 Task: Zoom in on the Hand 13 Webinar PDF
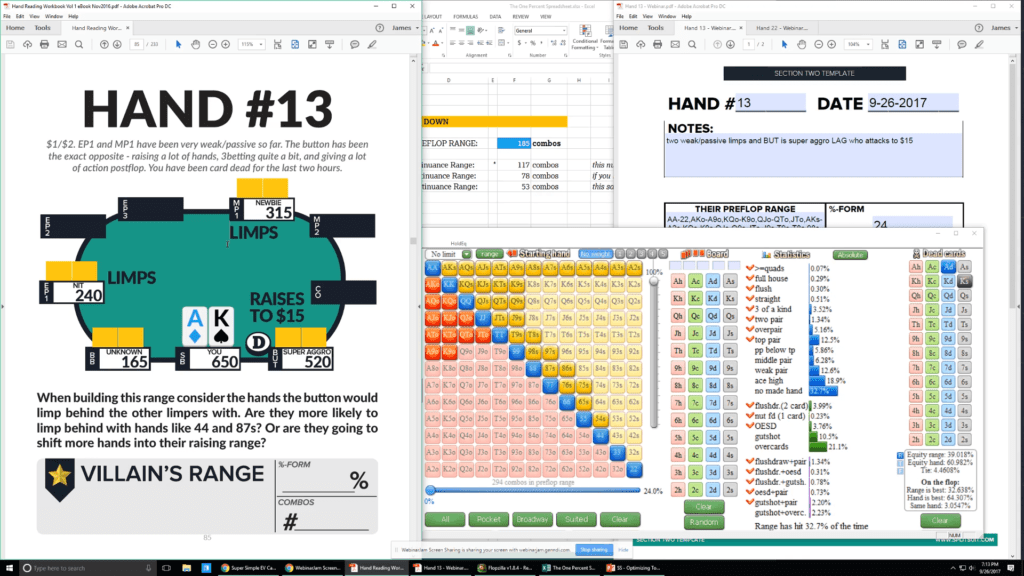[831, 44]
